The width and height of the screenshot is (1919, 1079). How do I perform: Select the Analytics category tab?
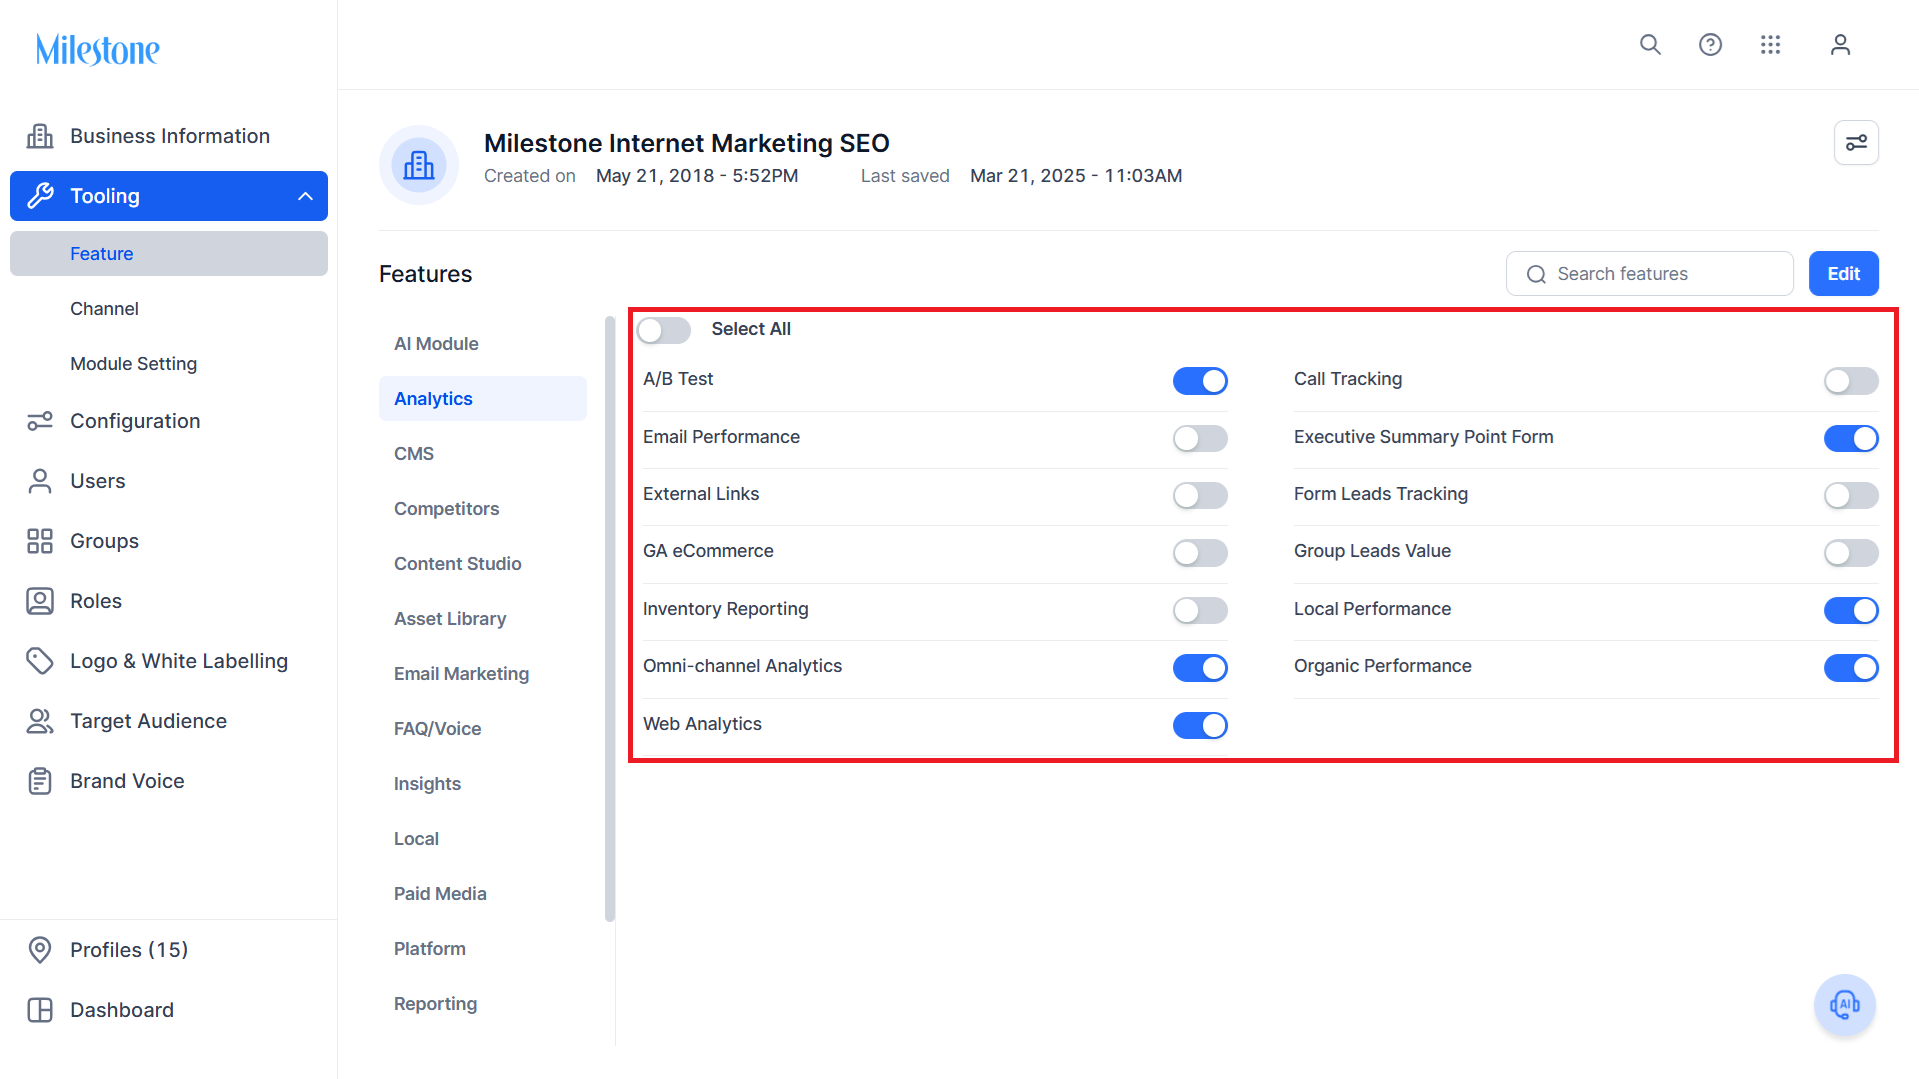pyautogui.click(x=483, y=399)
